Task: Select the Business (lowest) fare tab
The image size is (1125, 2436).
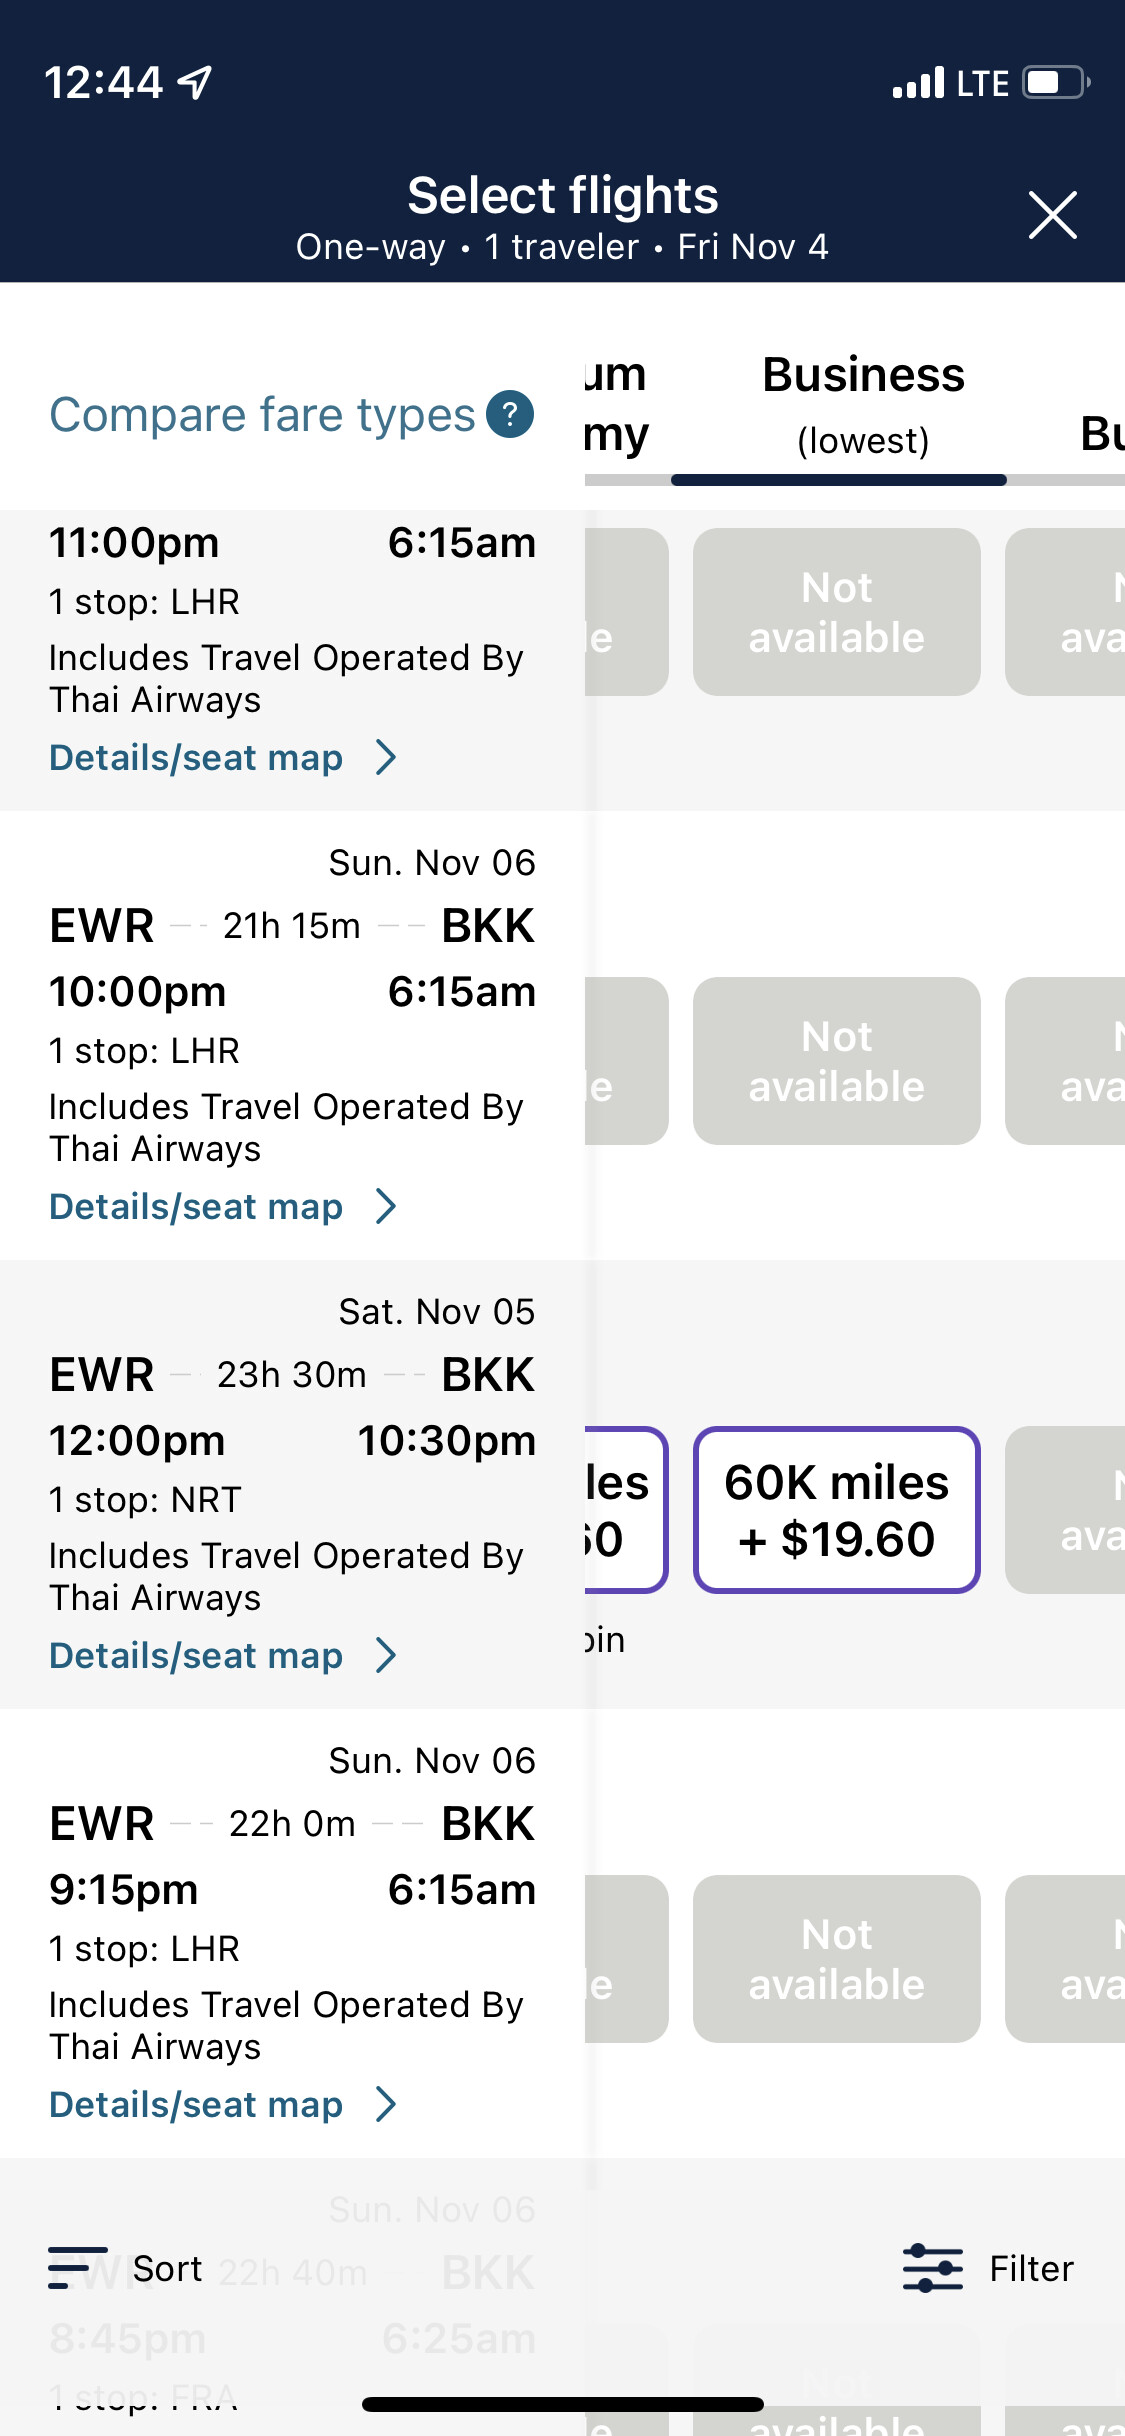Action: pyautogui.click(x=863, y=405)
